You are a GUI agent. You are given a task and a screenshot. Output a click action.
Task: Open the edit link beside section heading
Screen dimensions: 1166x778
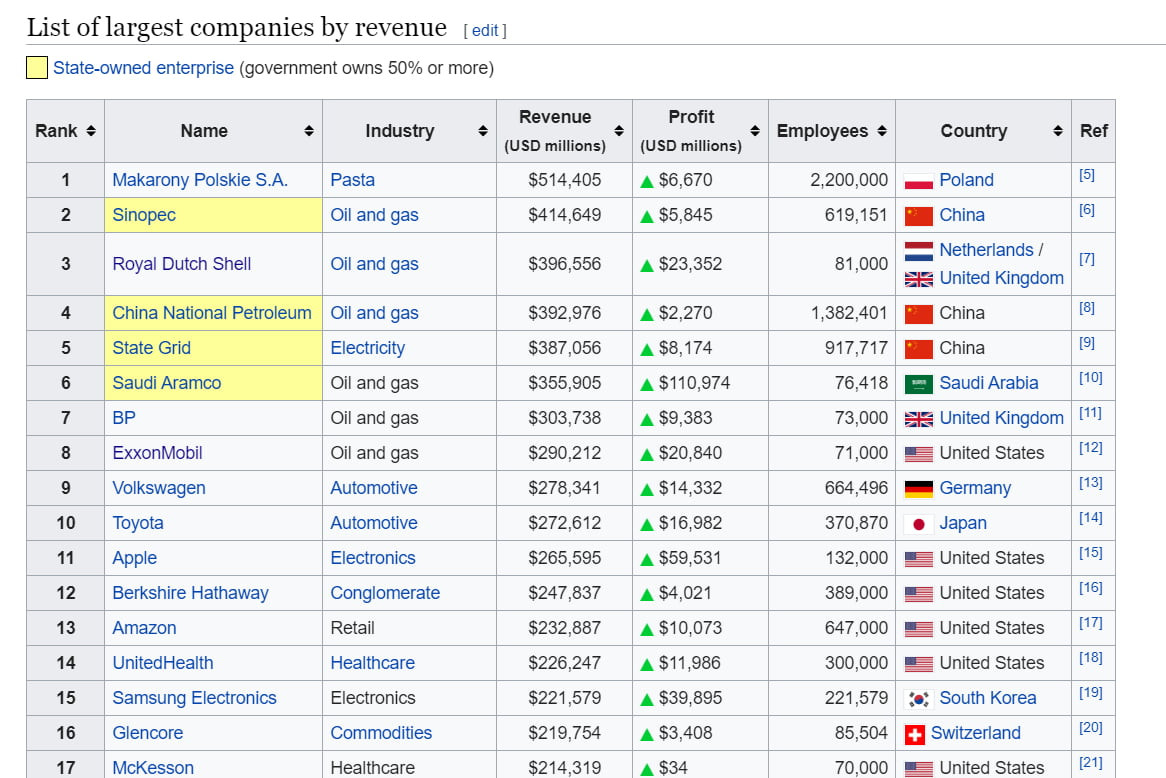[485, 30]
